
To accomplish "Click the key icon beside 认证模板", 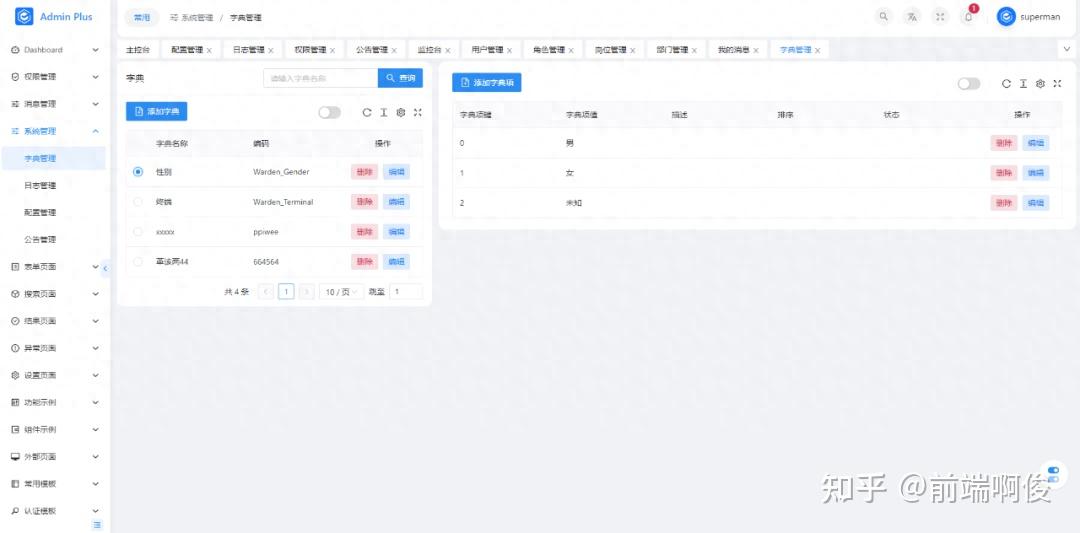I will coord(15,511).
